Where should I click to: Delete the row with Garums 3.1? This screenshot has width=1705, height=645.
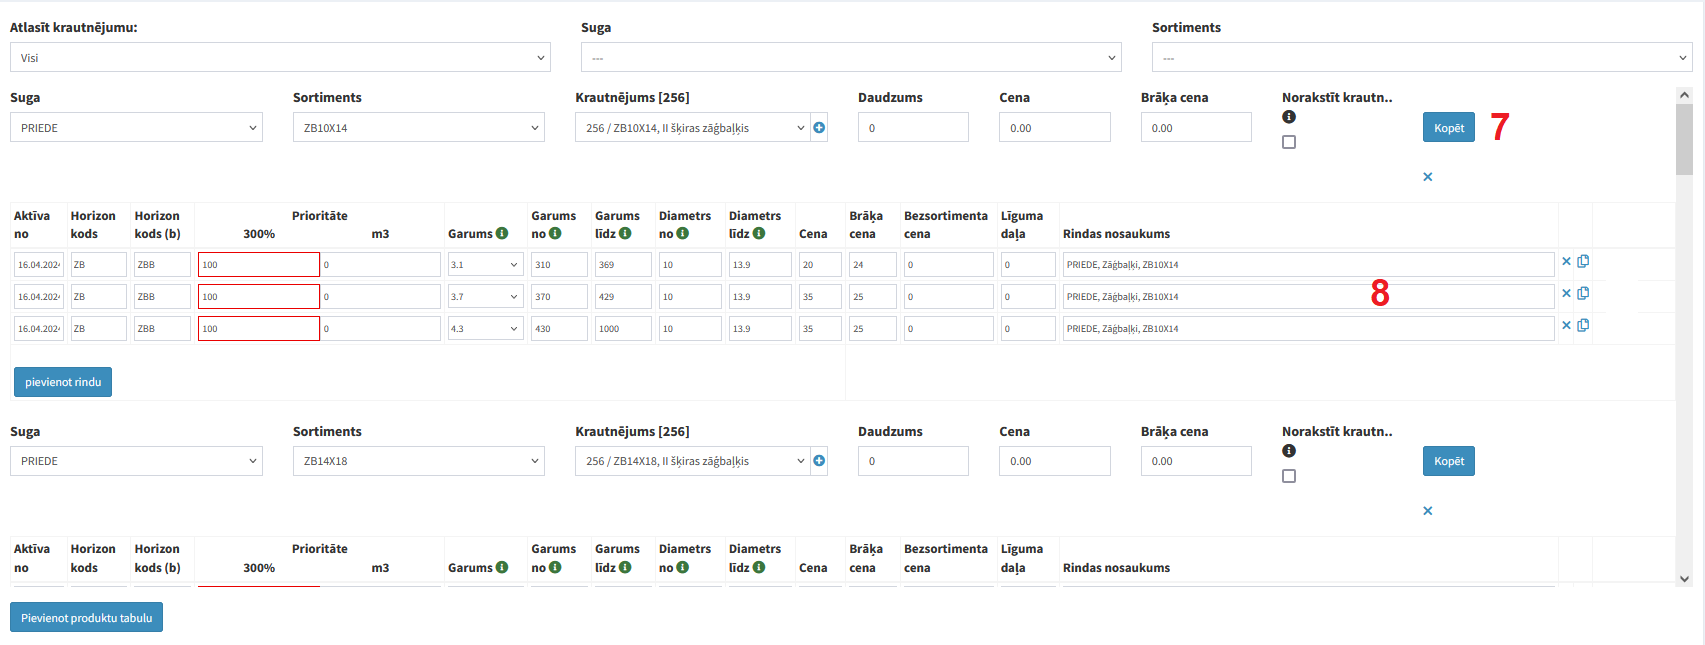[x=1566, y=262]
